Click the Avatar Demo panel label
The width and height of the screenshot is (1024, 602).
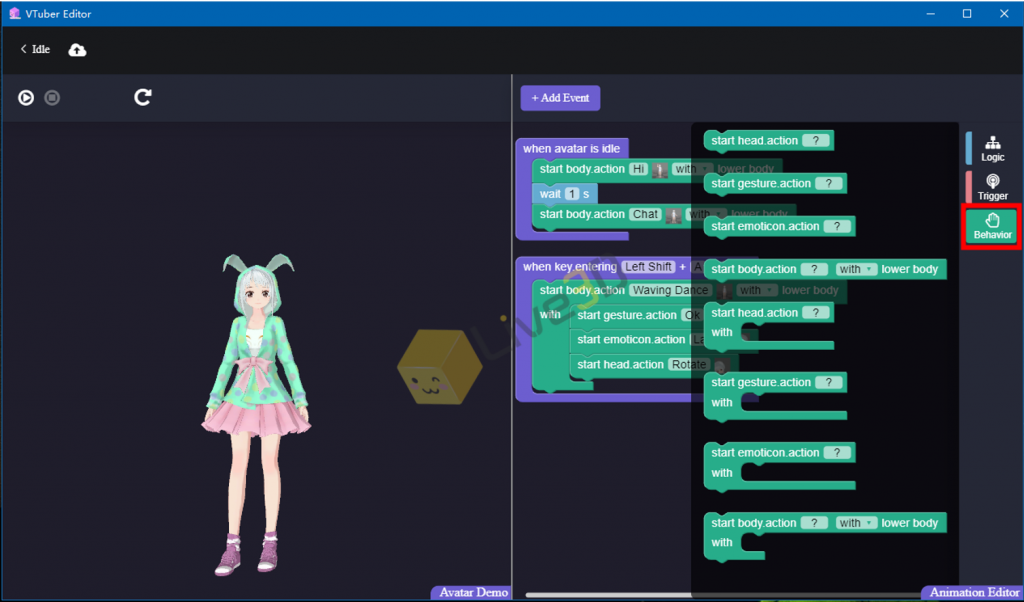(473, 593)
